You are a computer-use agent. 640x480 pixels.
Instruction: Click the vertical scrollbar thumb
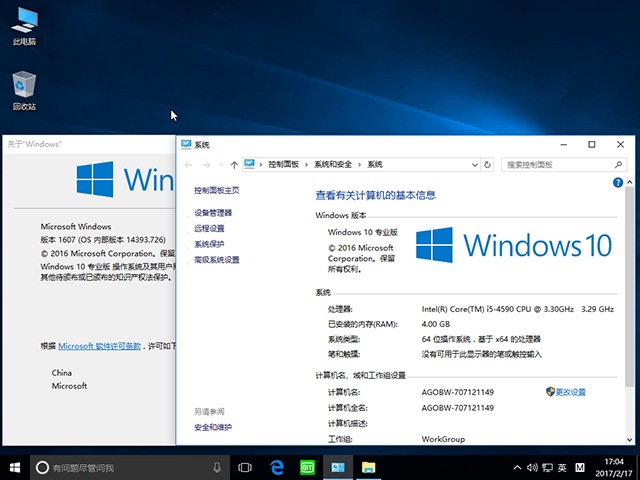click(x=629, y=286)
